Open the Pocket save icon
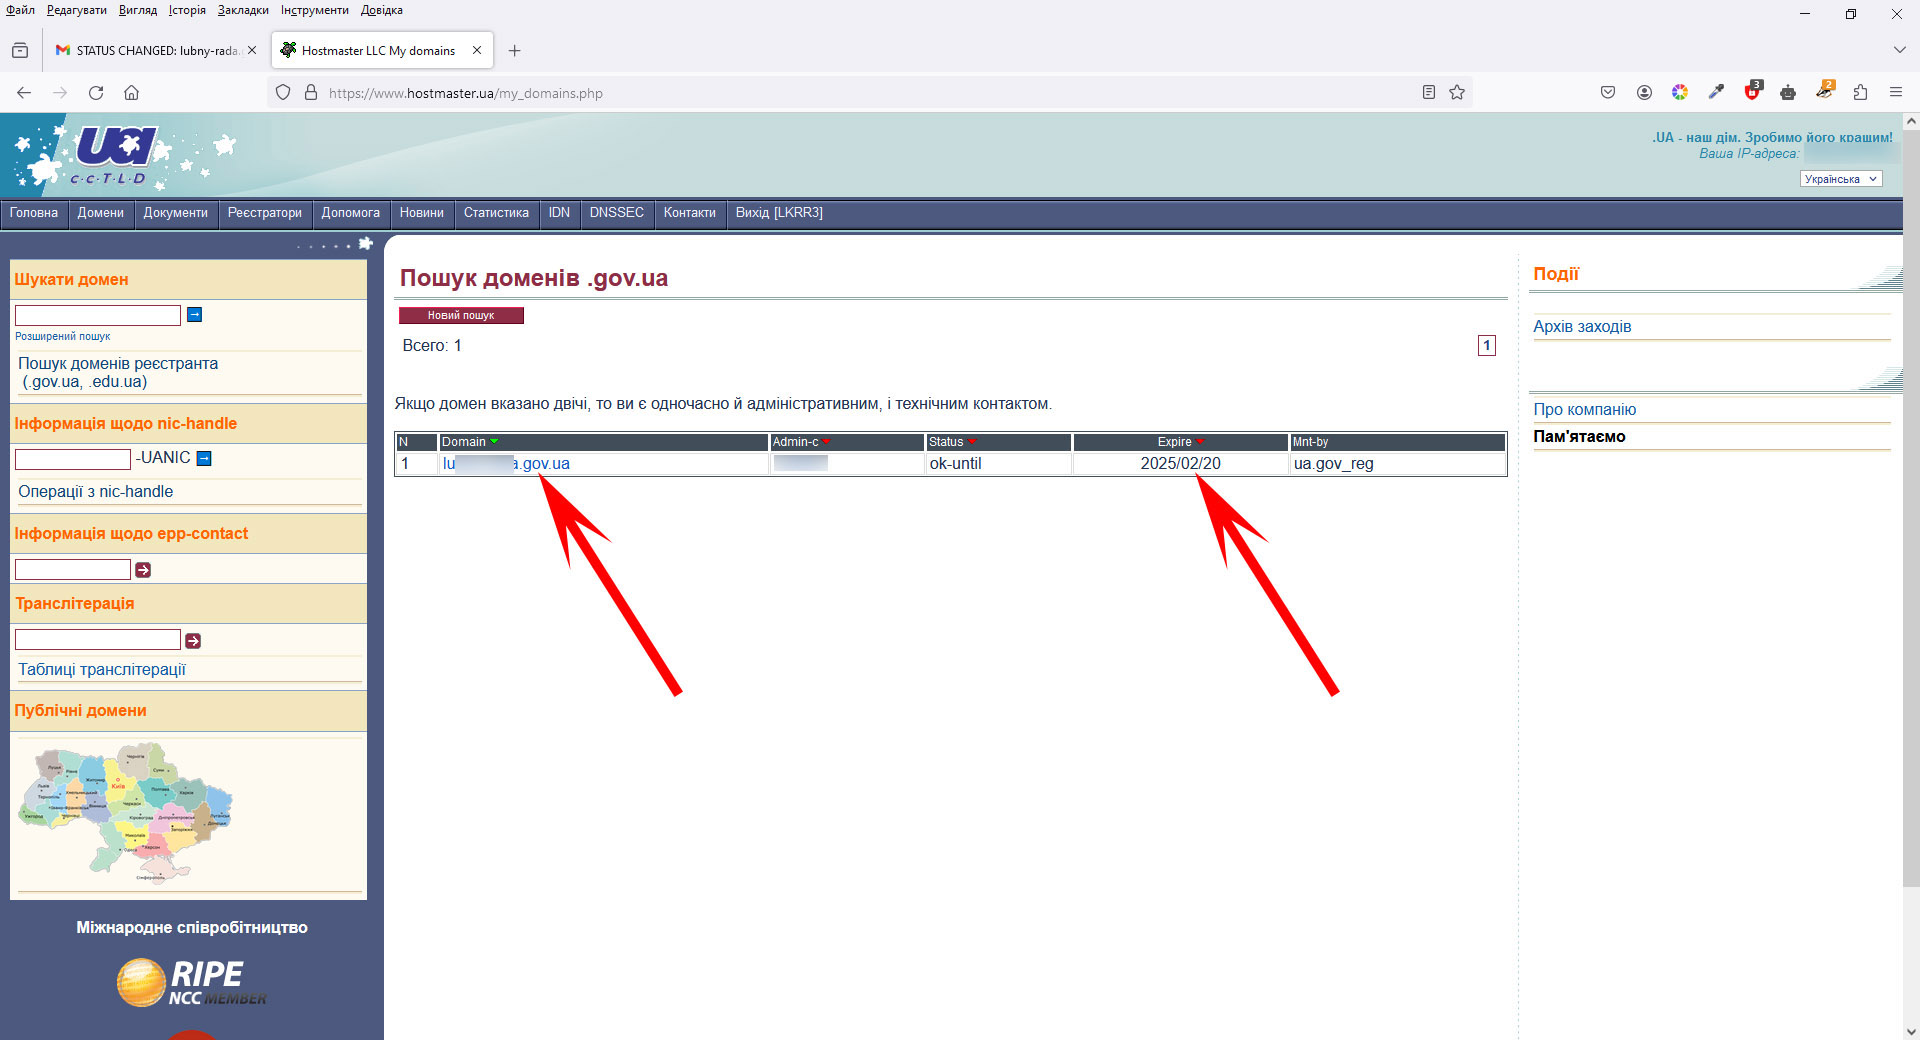The width and height of the screenshot is (1920, 1040). click(1608, 93)
